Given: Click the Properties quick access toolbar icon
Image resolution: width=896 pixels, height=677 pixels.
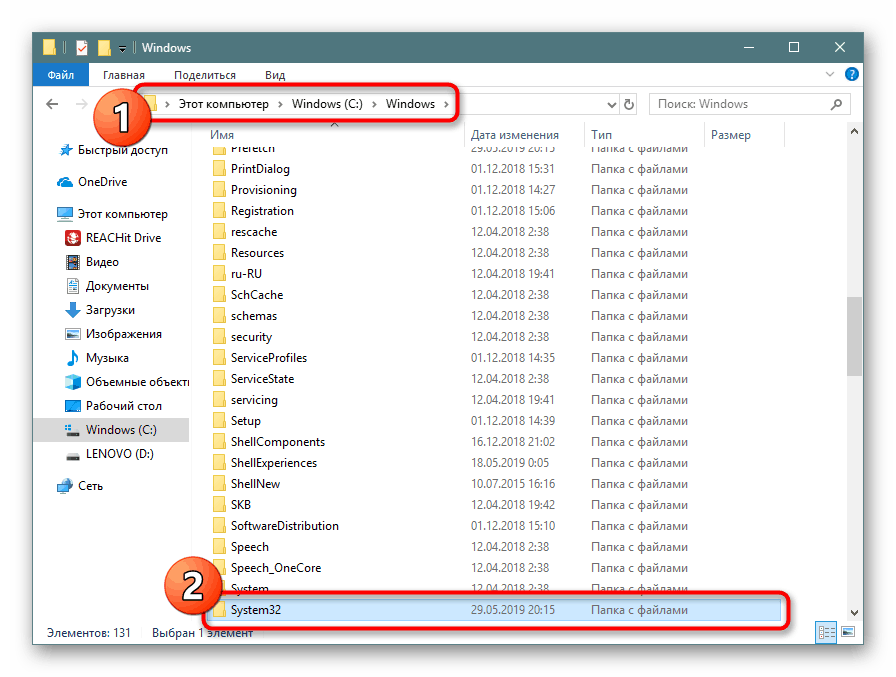Looking at the screenshot, I should (x=82, y=47).
